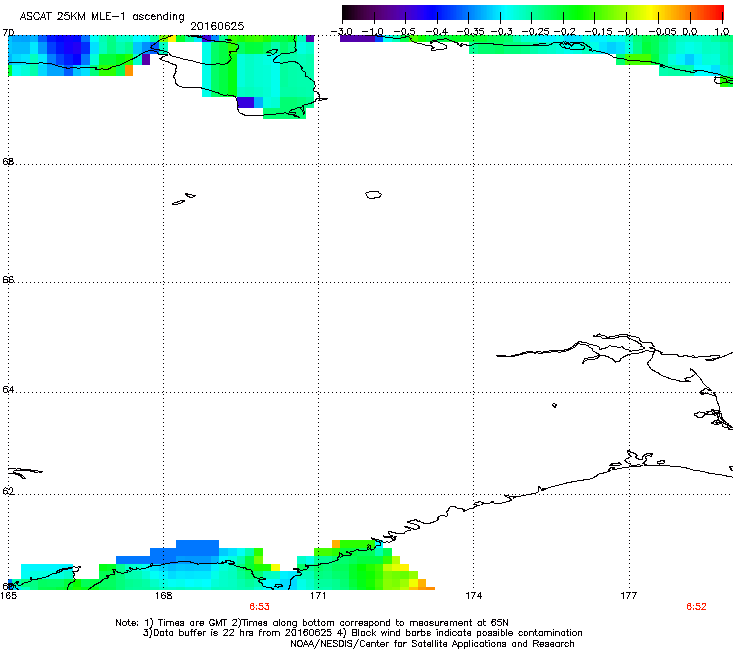Click the latitude label 68
The image size is (740, 650).
[x=8, y=162]
